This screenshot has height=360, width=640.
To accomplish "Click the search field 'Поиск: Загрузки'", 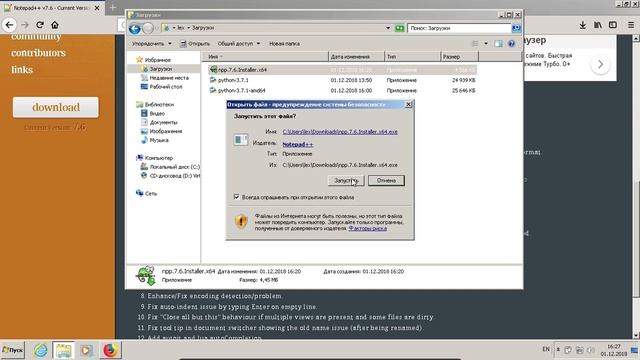I will pos(459,28).
